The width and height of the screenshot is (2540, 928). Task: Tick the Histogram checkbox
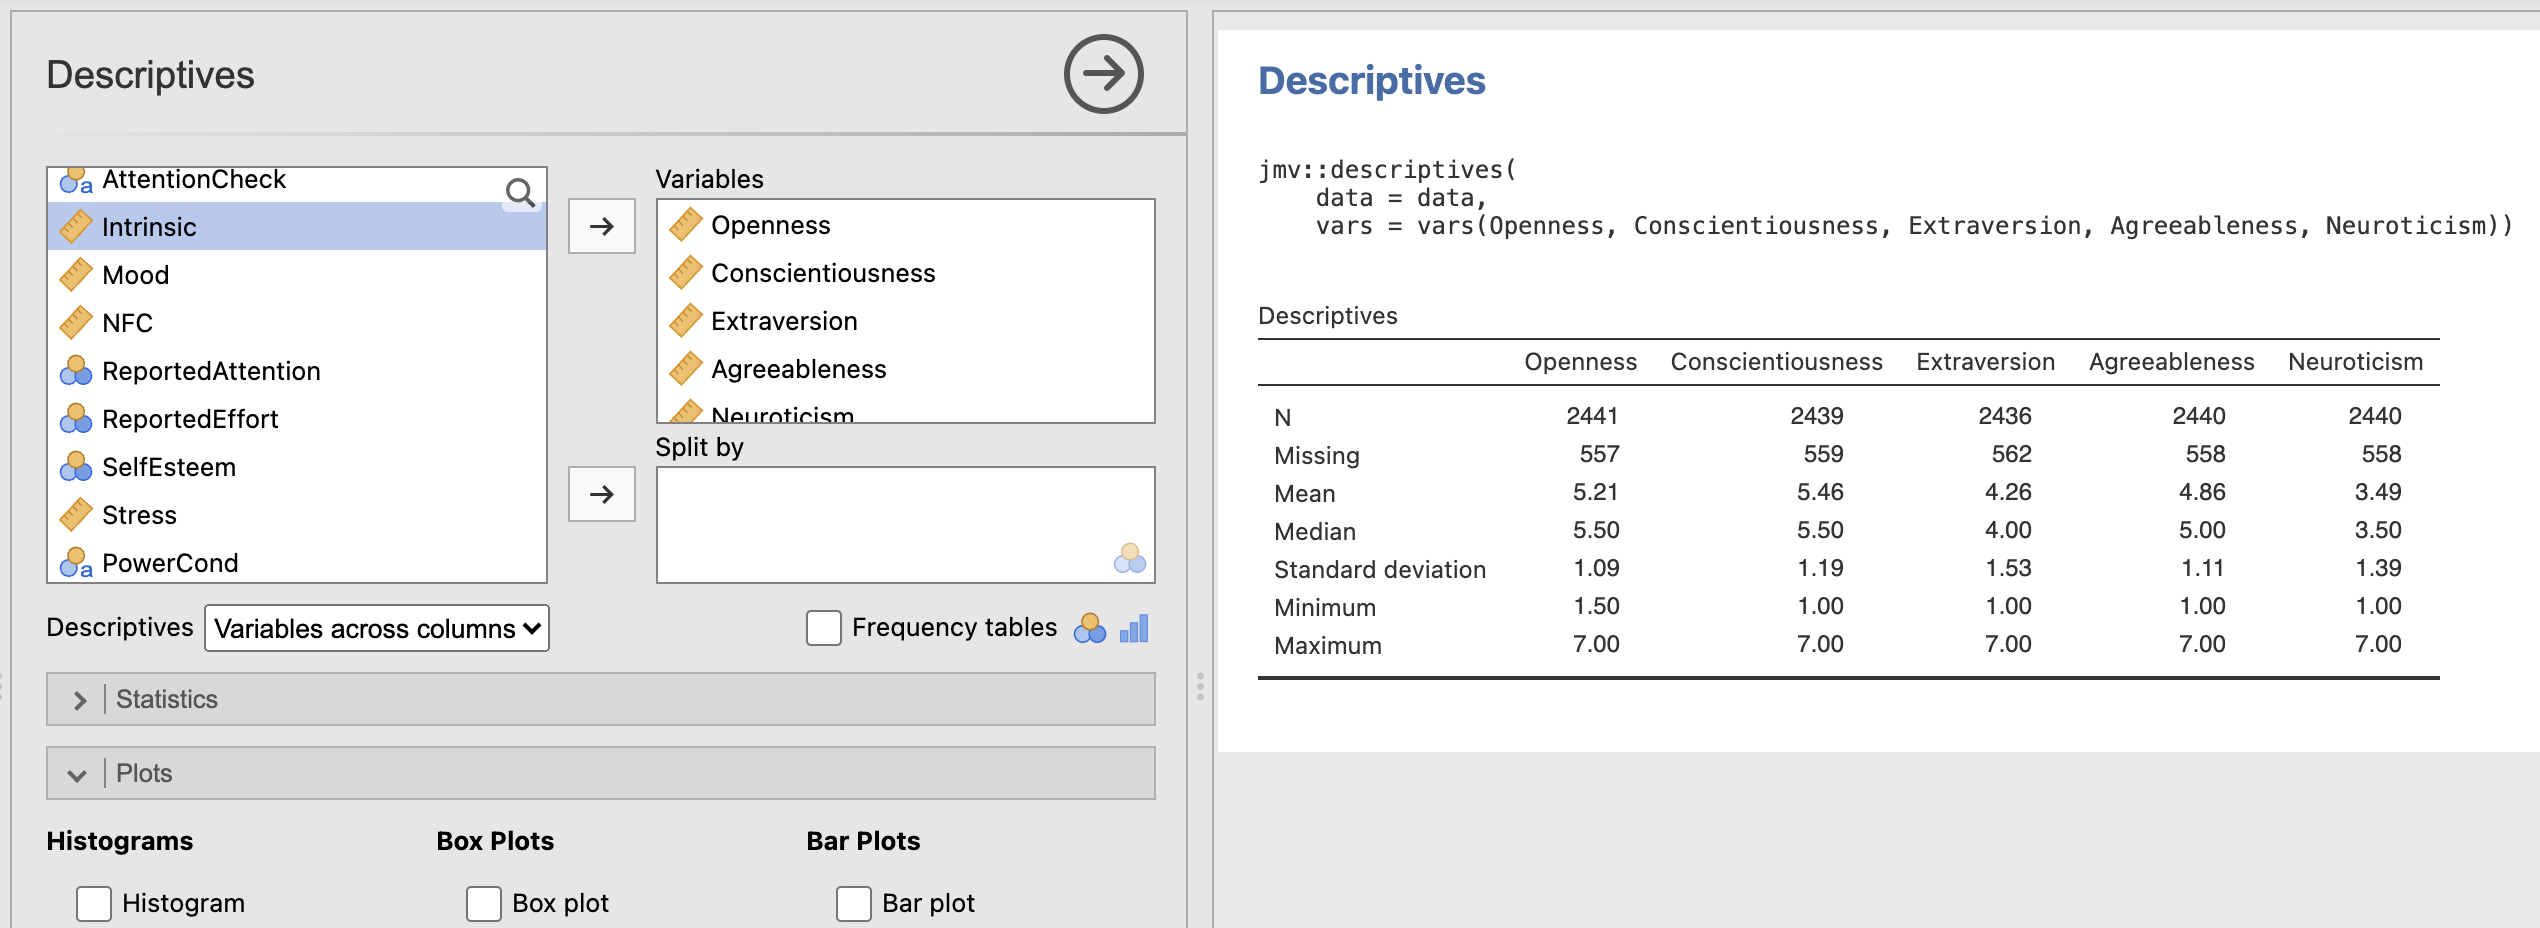tap(94, 903)
